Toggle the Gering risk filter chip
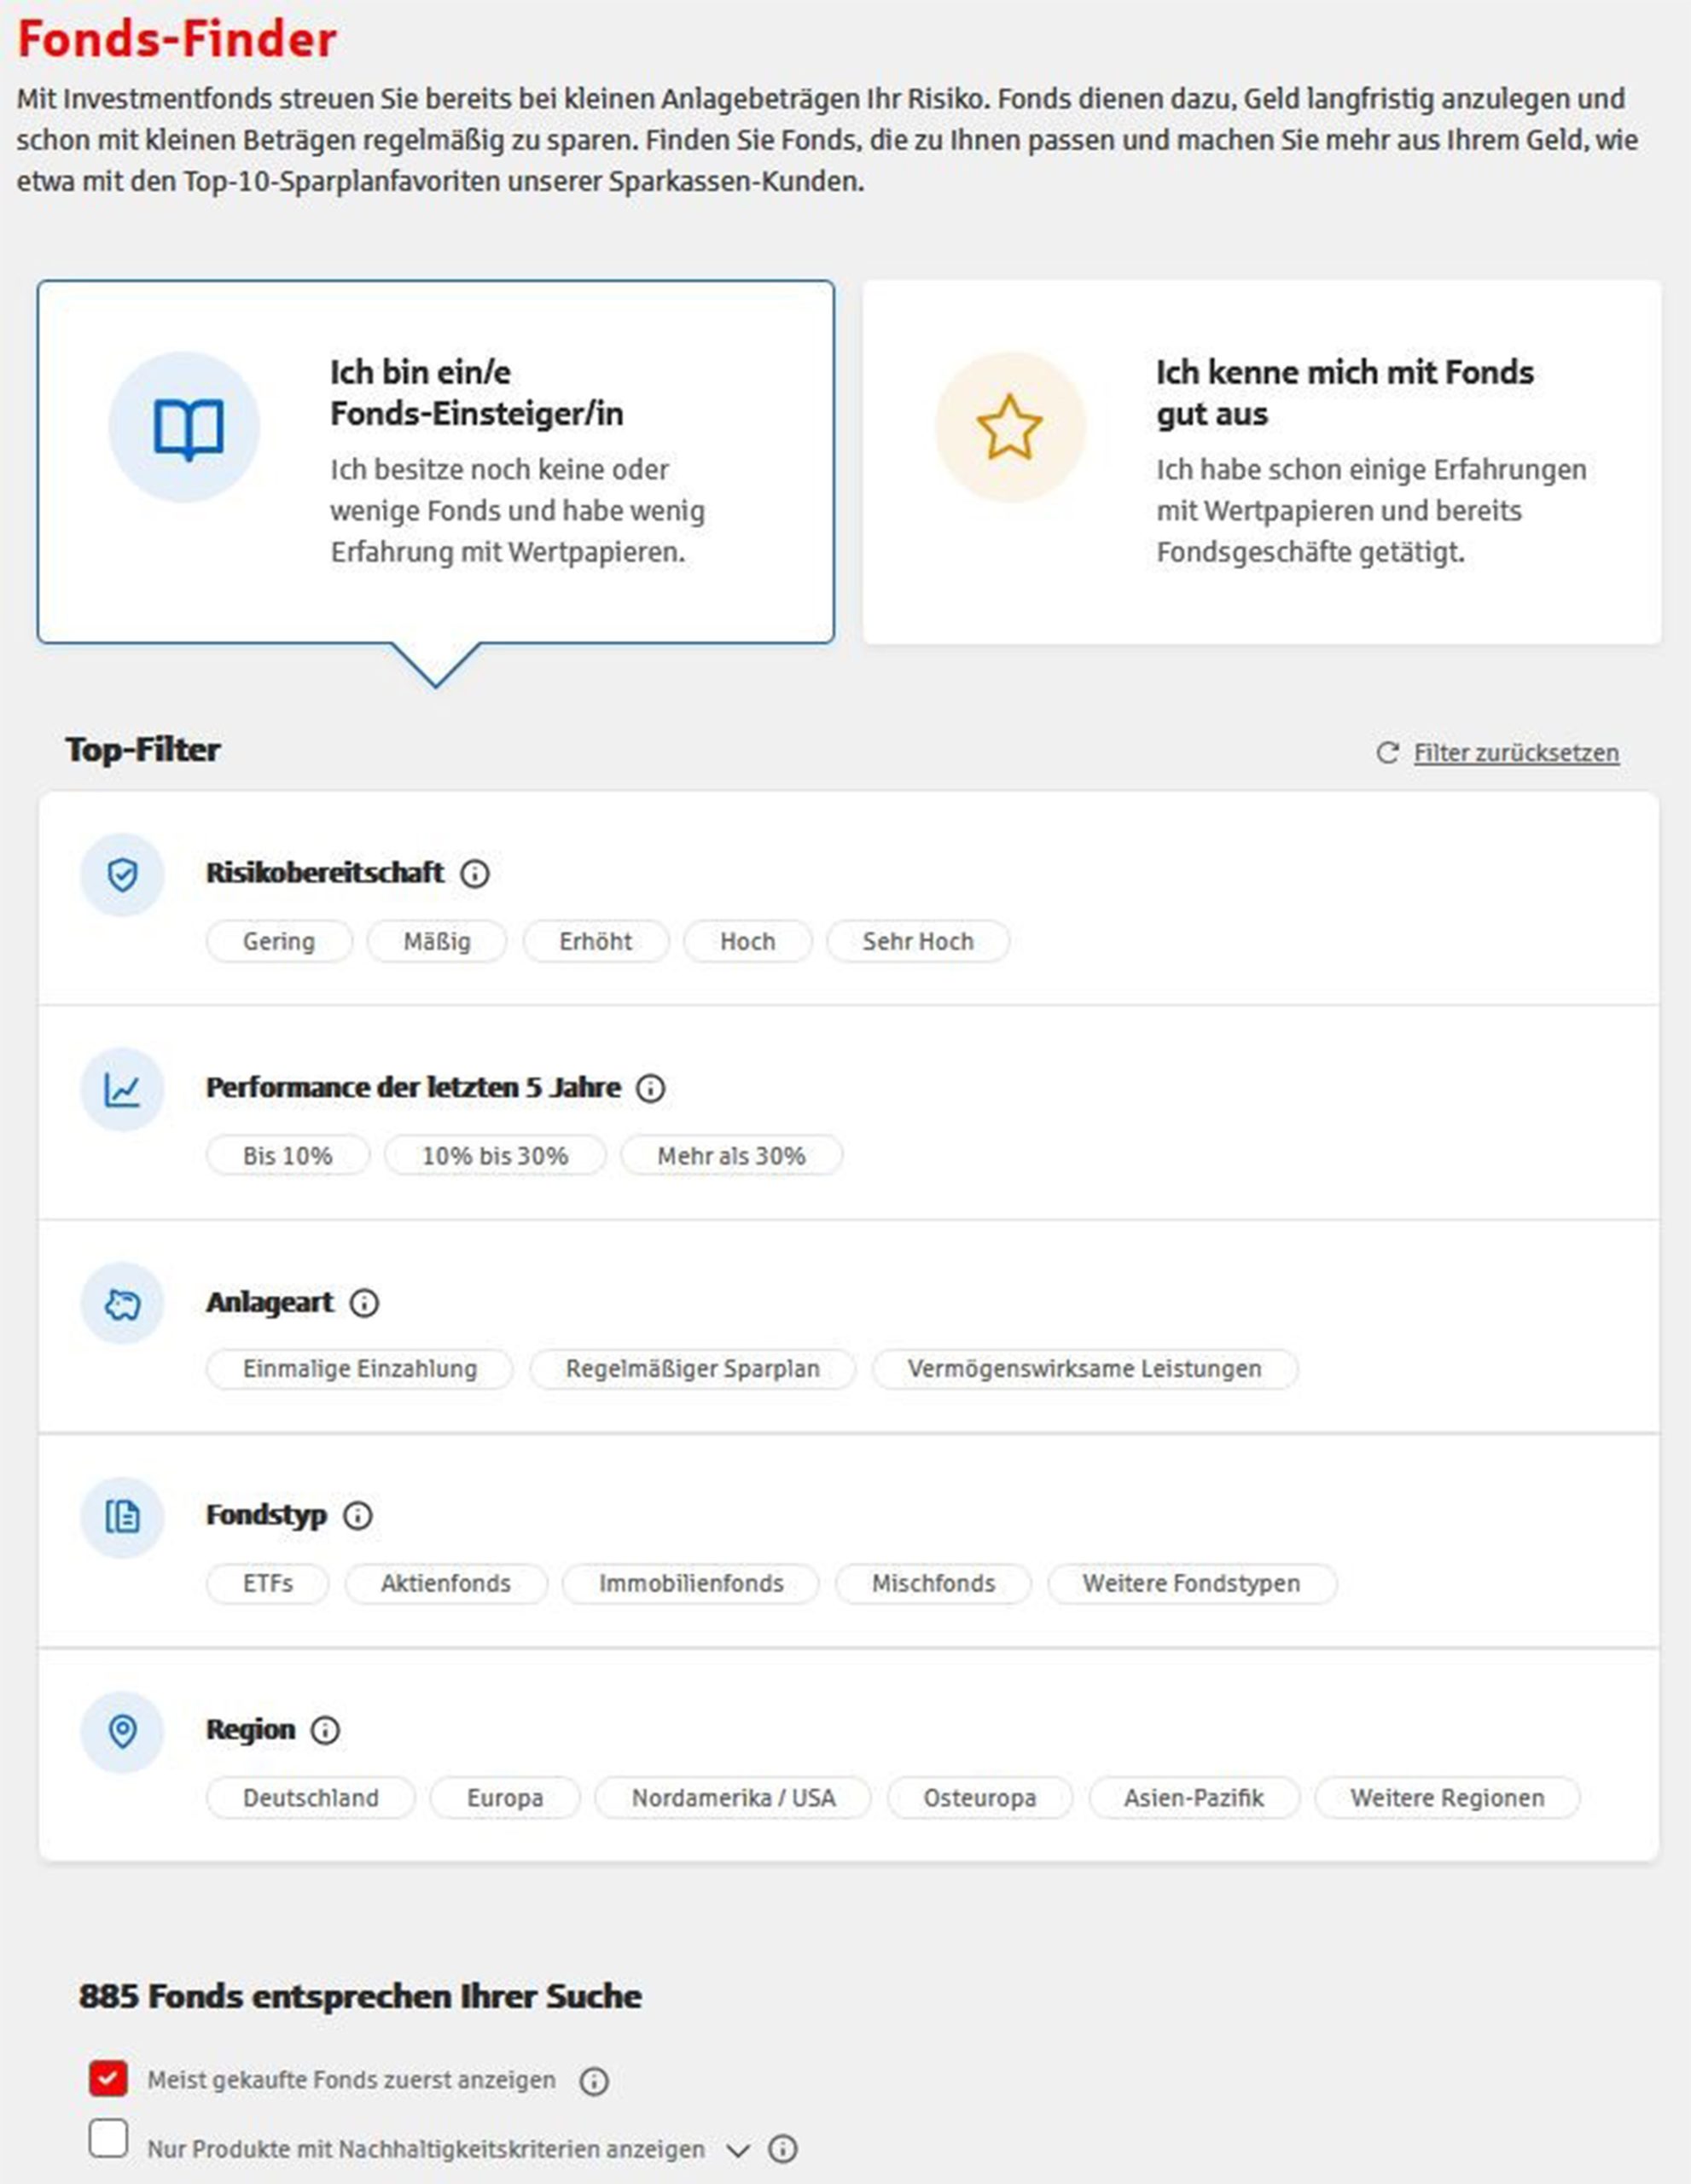 pos(279,942)
